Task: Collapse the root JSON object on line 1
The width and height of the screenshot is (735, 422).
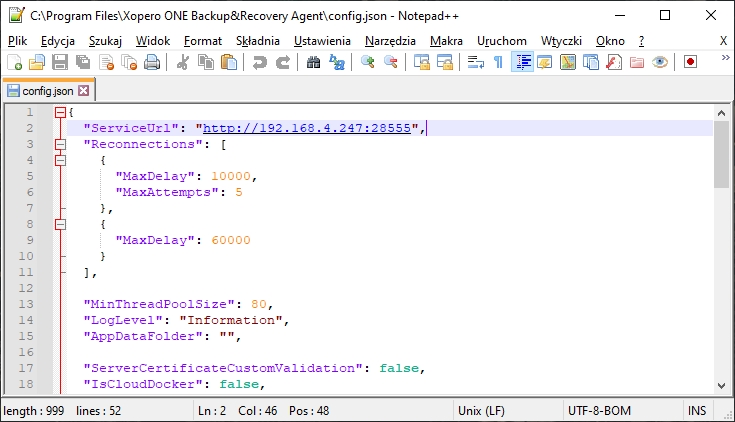Action: [x=60, y=112]
